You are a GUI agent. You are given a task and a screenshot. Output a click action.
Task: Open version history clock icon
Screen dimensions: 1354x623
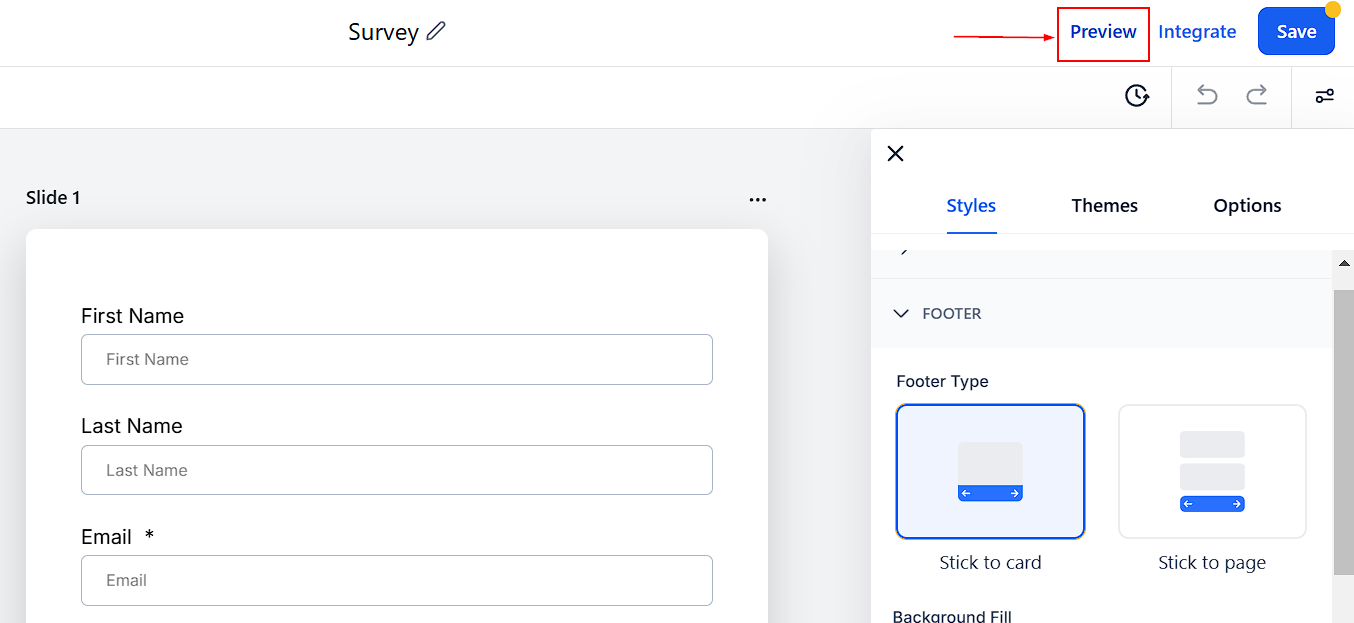[x=1137, y=96]
